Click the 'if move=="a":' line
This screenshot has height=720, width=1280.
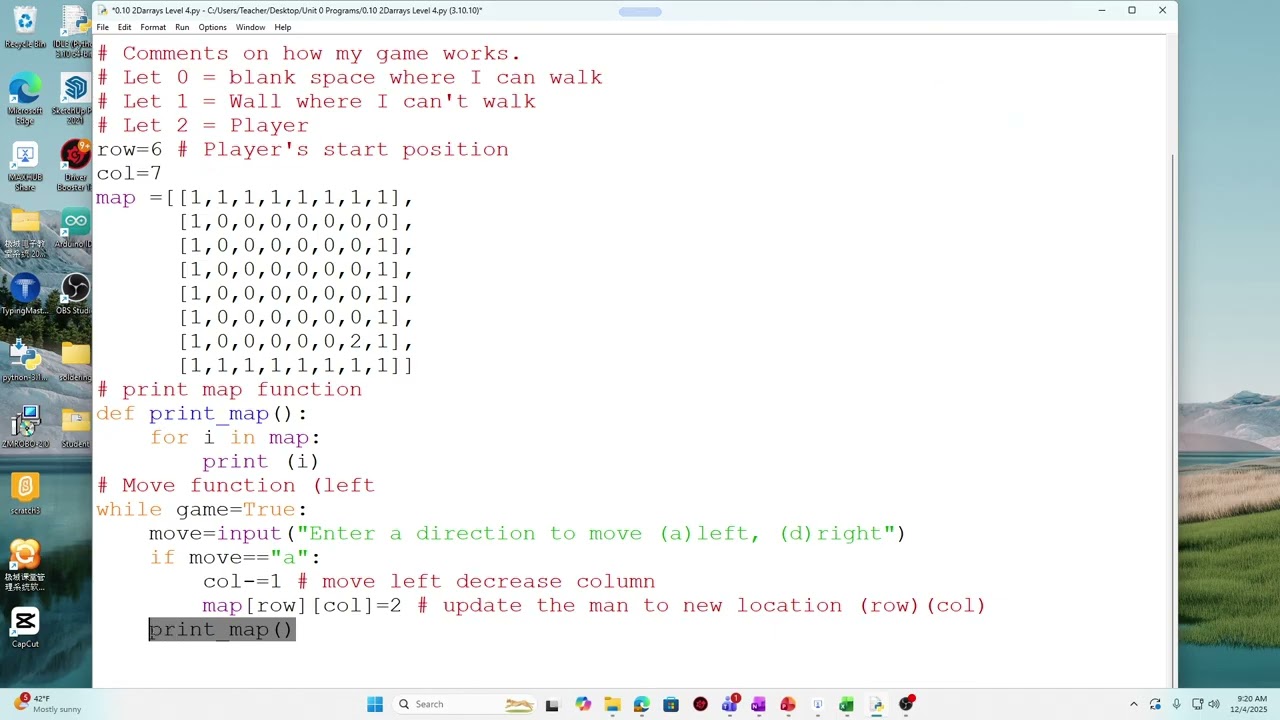[x=235, y=557]
